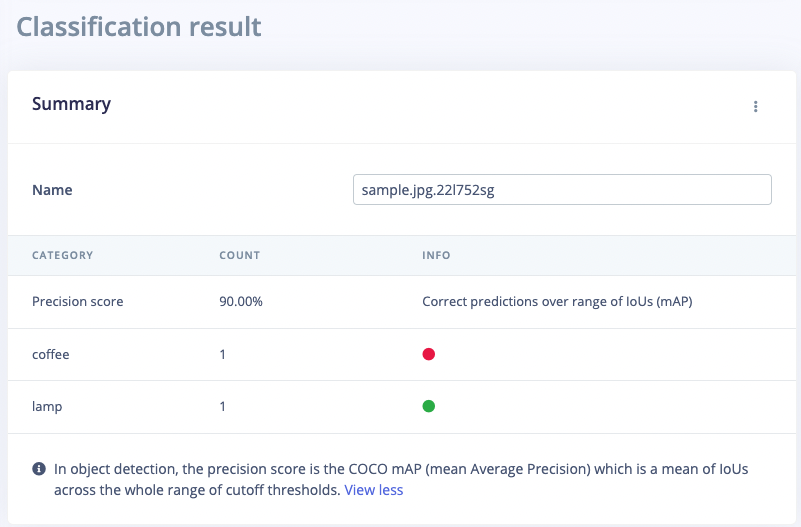The image size is (801, 527).
Task: Click the red dot for coffee
Action: point(429,354)
